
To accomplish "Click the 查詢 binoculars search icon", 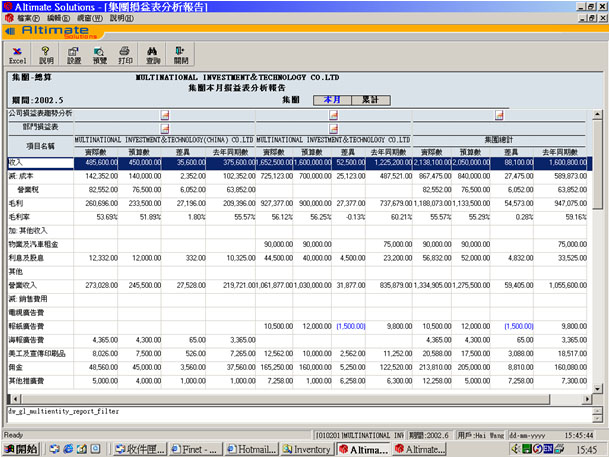I will point(153,55).
